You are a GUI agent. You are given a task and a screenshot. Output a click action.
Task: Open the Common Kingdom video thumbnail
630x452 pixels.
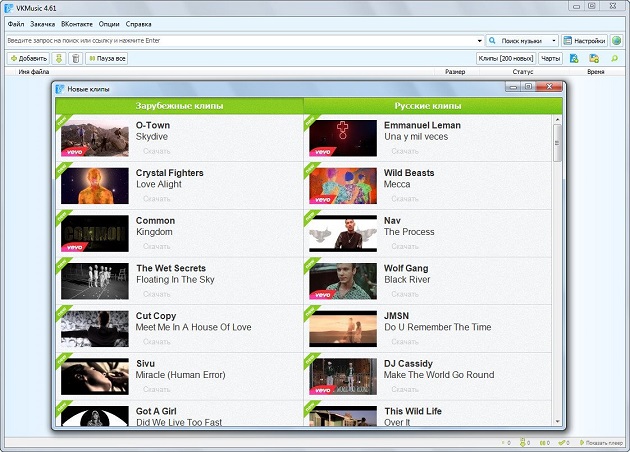pos(95,233)
